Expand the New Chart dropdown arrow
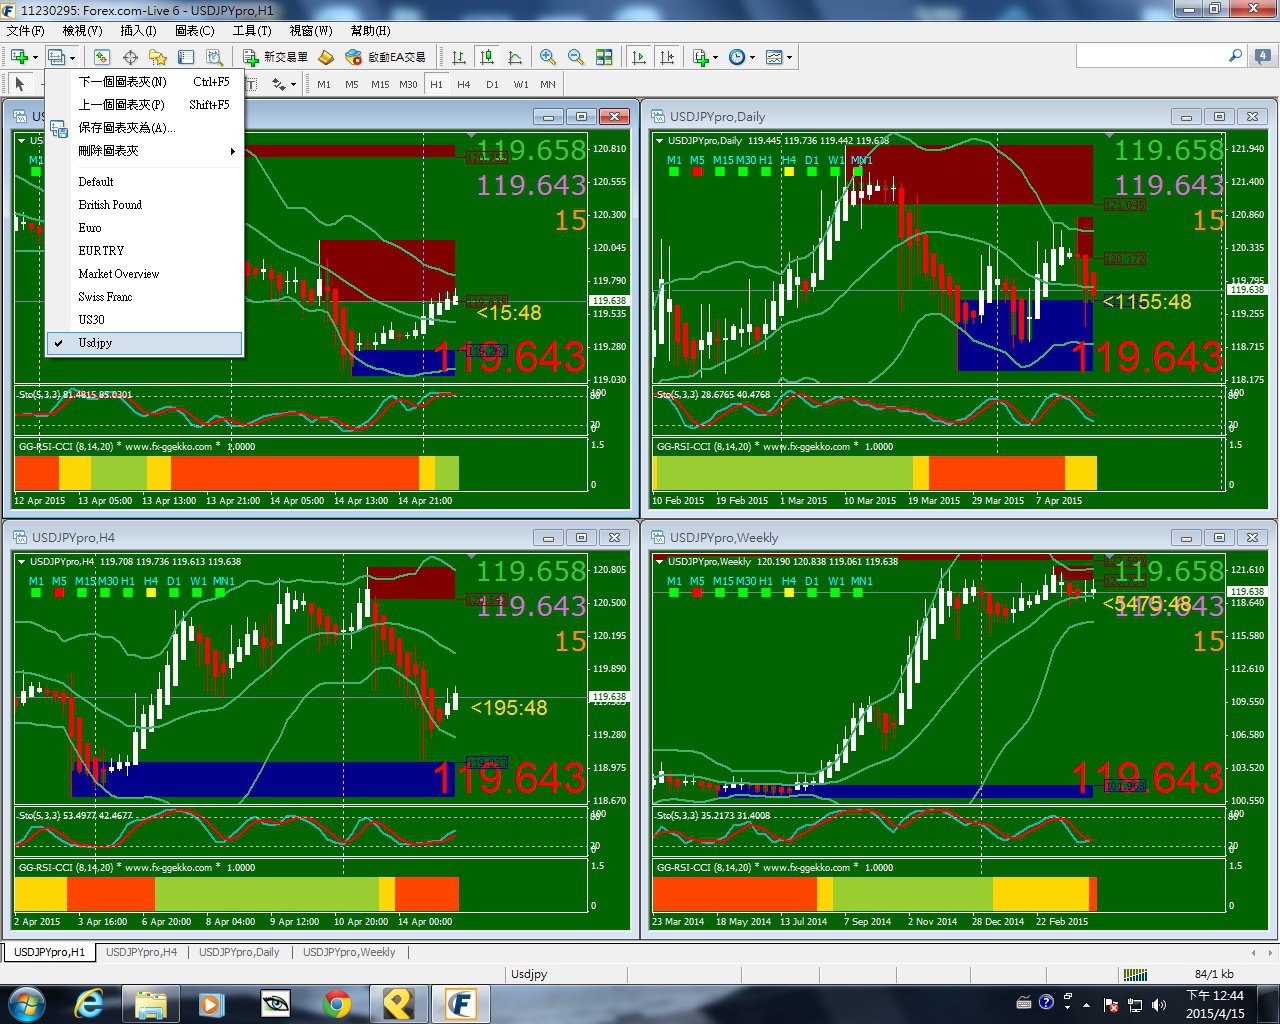The width and height of the screenshot is (1280, 1024). point(34,57)
